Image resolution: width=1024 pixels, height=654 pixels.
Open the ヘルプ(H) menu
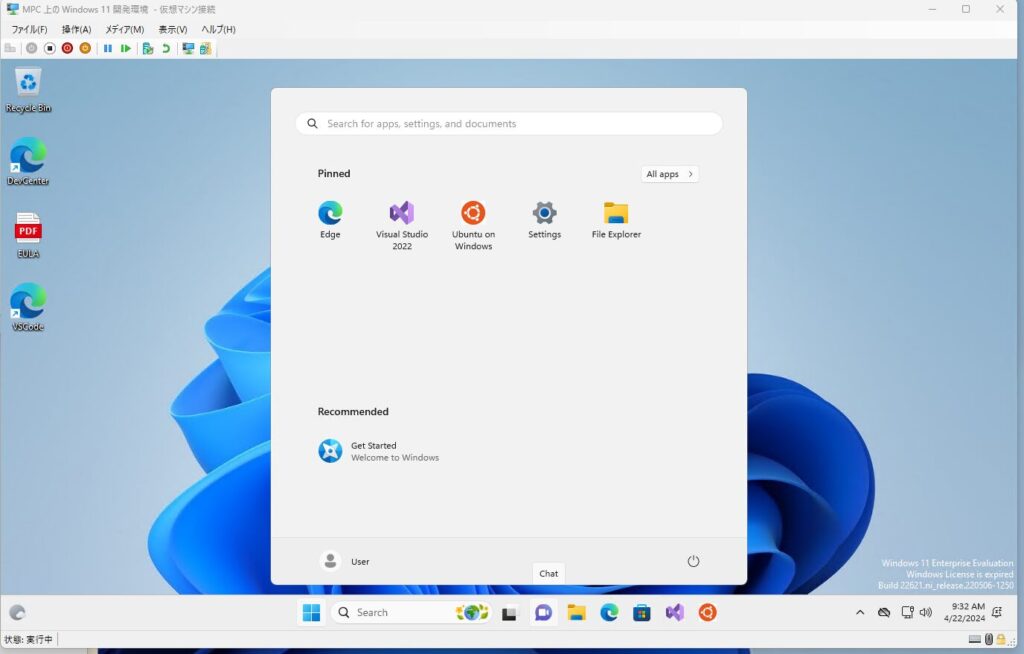pyautogui.click(x=218, y=29)
